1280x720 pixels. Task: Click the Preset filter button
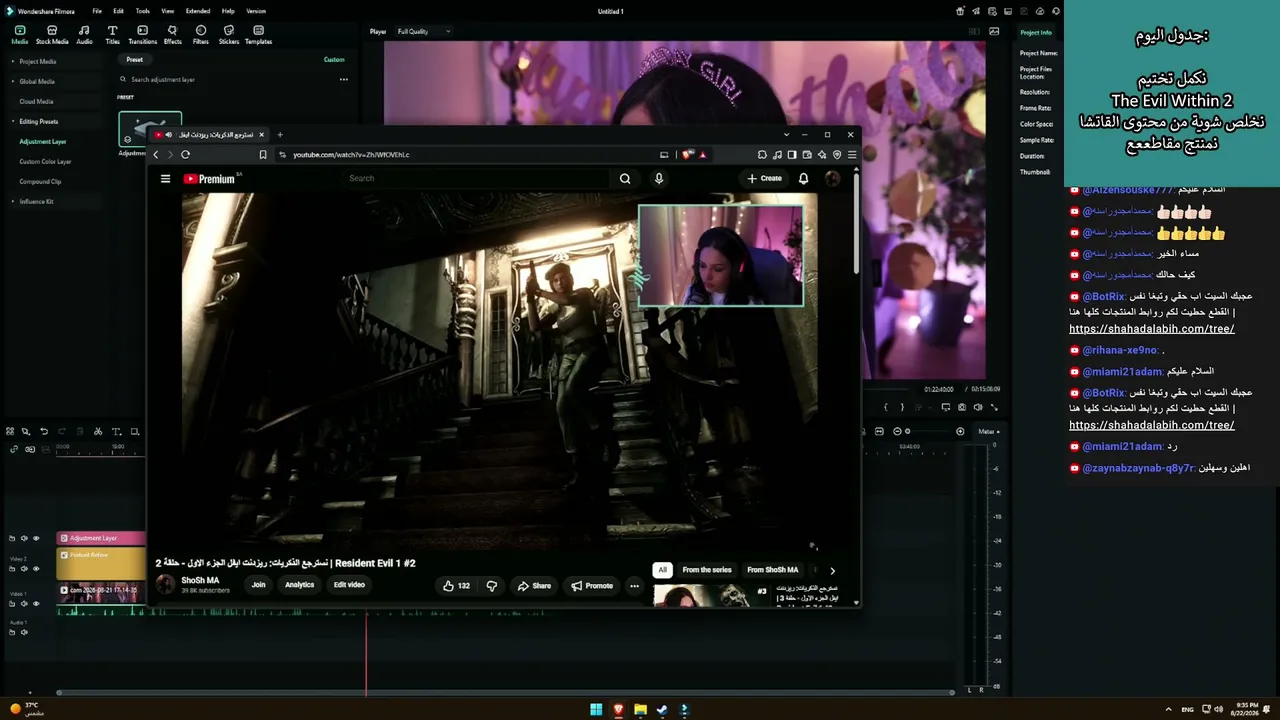point(134,59)
